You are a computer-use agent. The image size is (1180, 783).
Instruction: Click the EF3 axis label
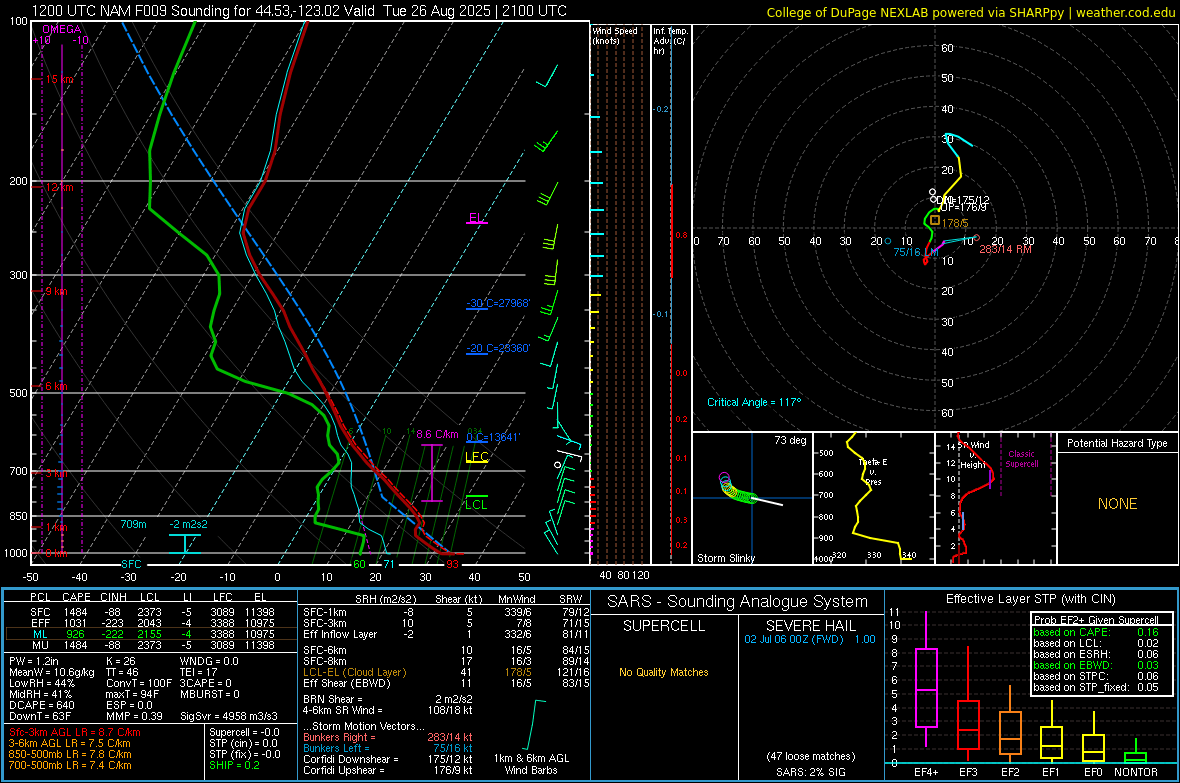coord(968,772)
